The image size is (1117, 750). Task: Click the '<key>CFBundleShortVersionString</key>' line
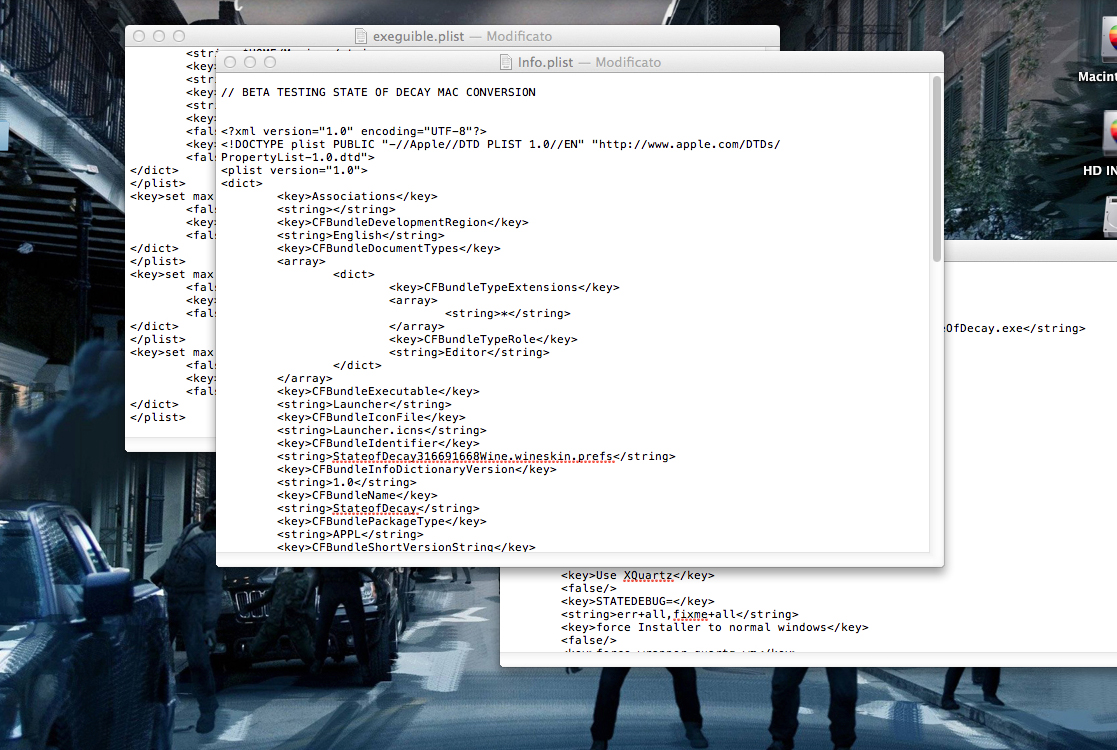(406, 547)
